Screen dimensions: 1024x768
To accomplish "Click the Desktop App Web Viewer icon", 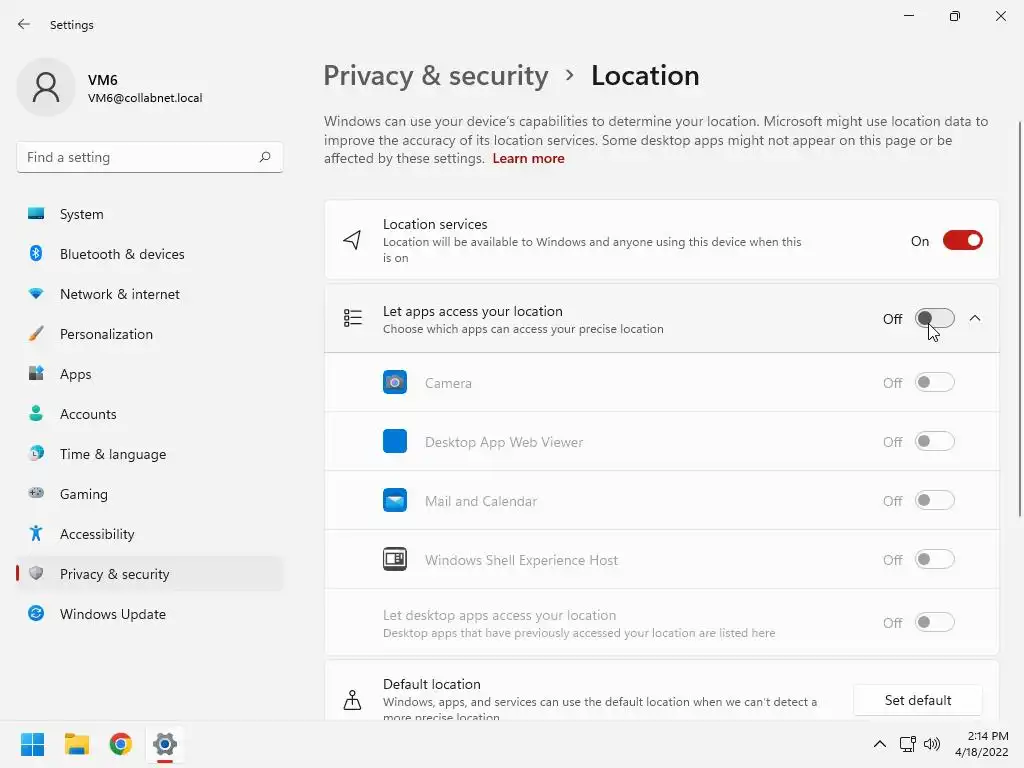I will 395,441.
